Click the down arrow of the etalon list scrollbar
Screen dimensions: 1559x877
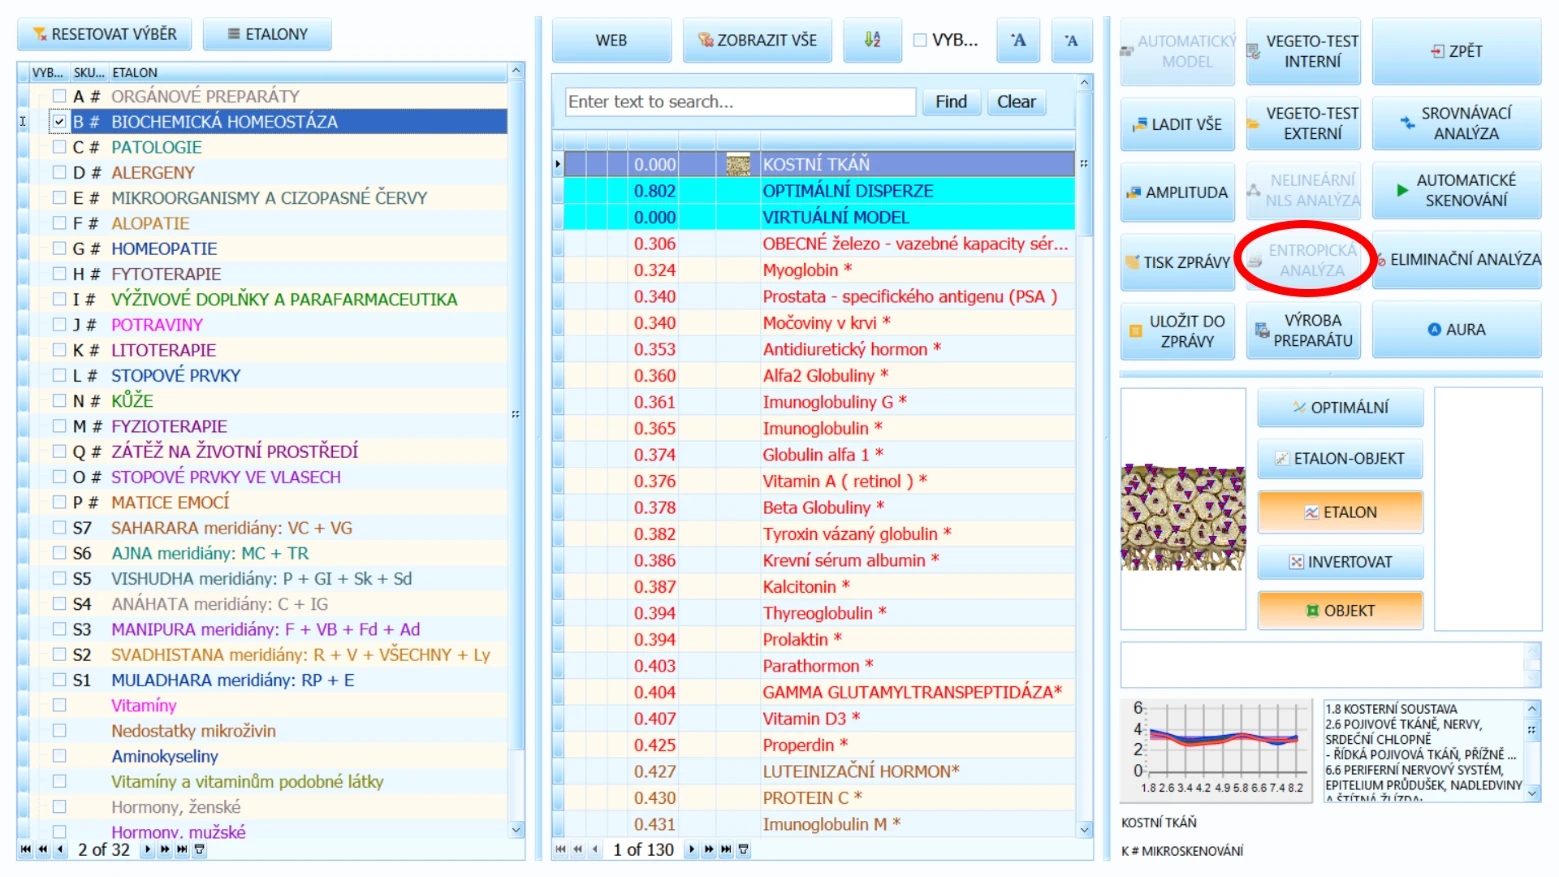click(x=517, y=829)
